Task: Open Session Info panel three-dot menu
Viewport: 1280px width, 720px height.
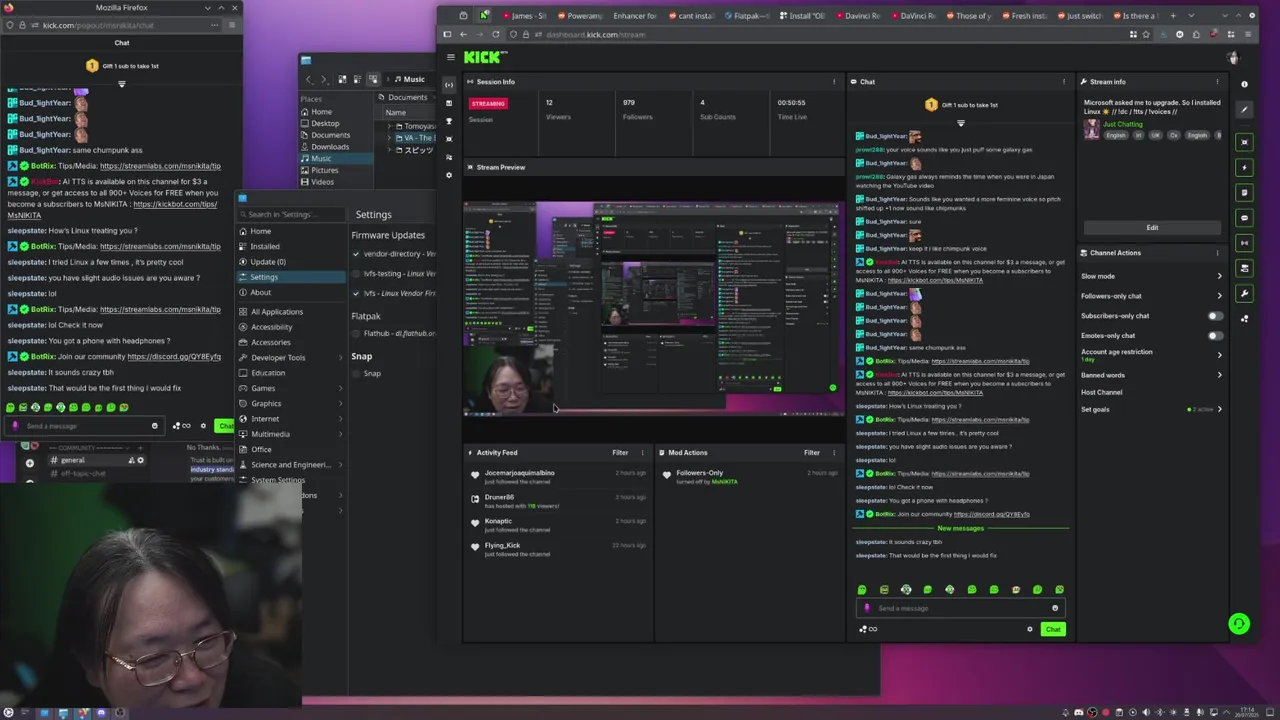Action: coord(834,82)
